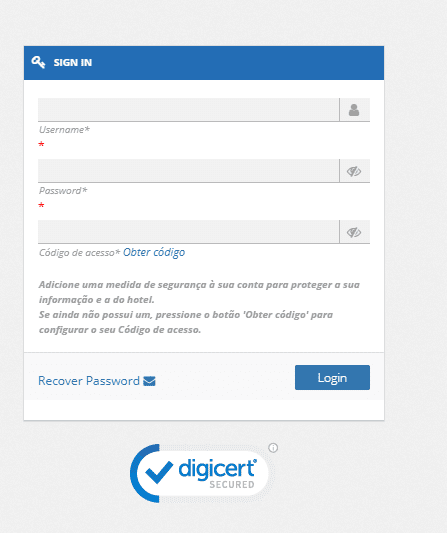Click the key icon in the Sign In header
This screenshot has height=533, width=447.
point(38,62)
